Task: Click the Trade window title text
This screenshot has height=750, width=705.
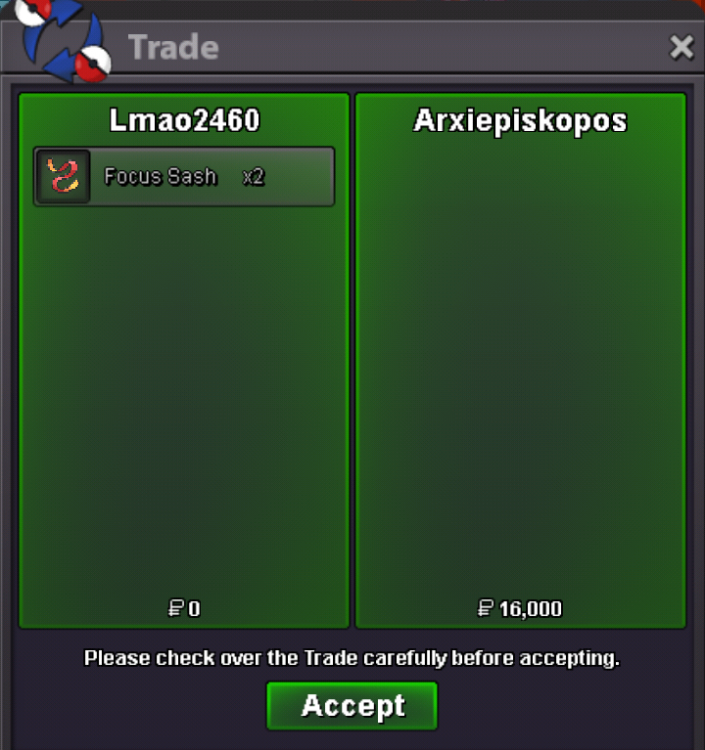Action: (x=174, y=47)
